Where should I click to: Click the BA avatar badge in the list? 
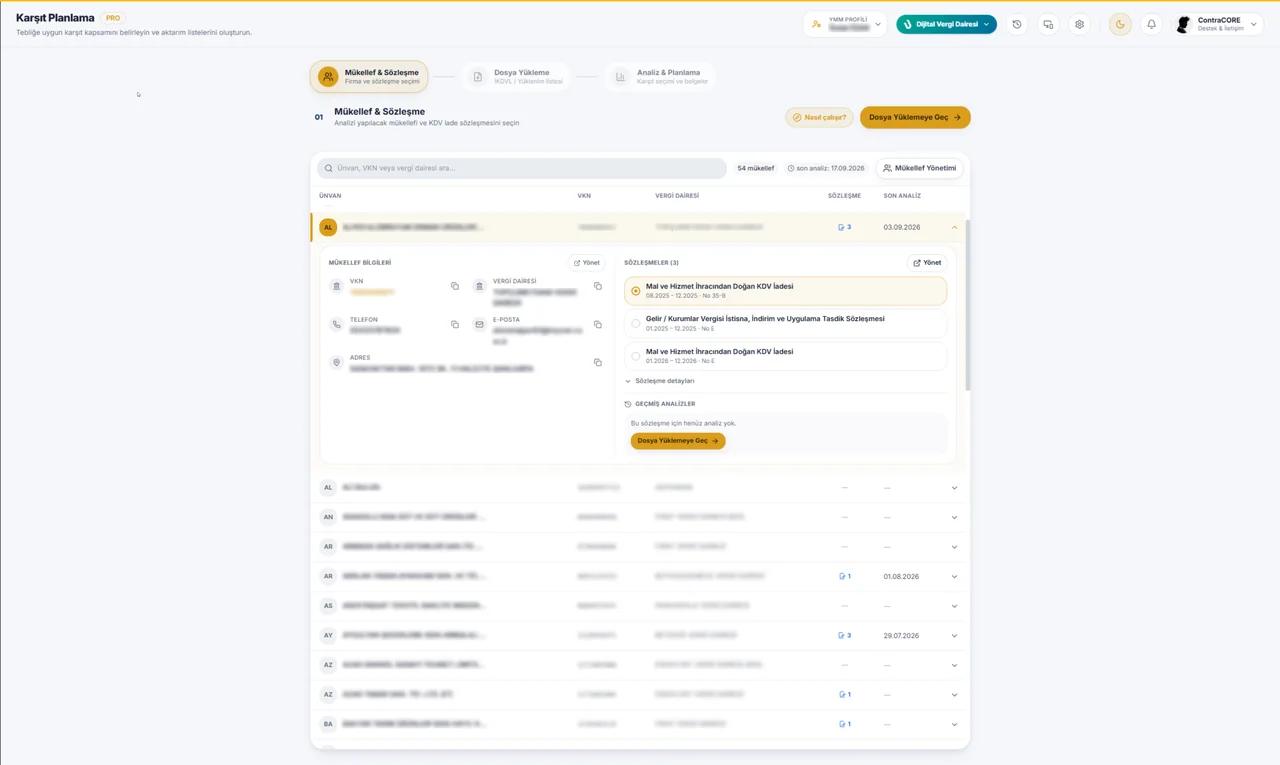click(x=328, y=724)
